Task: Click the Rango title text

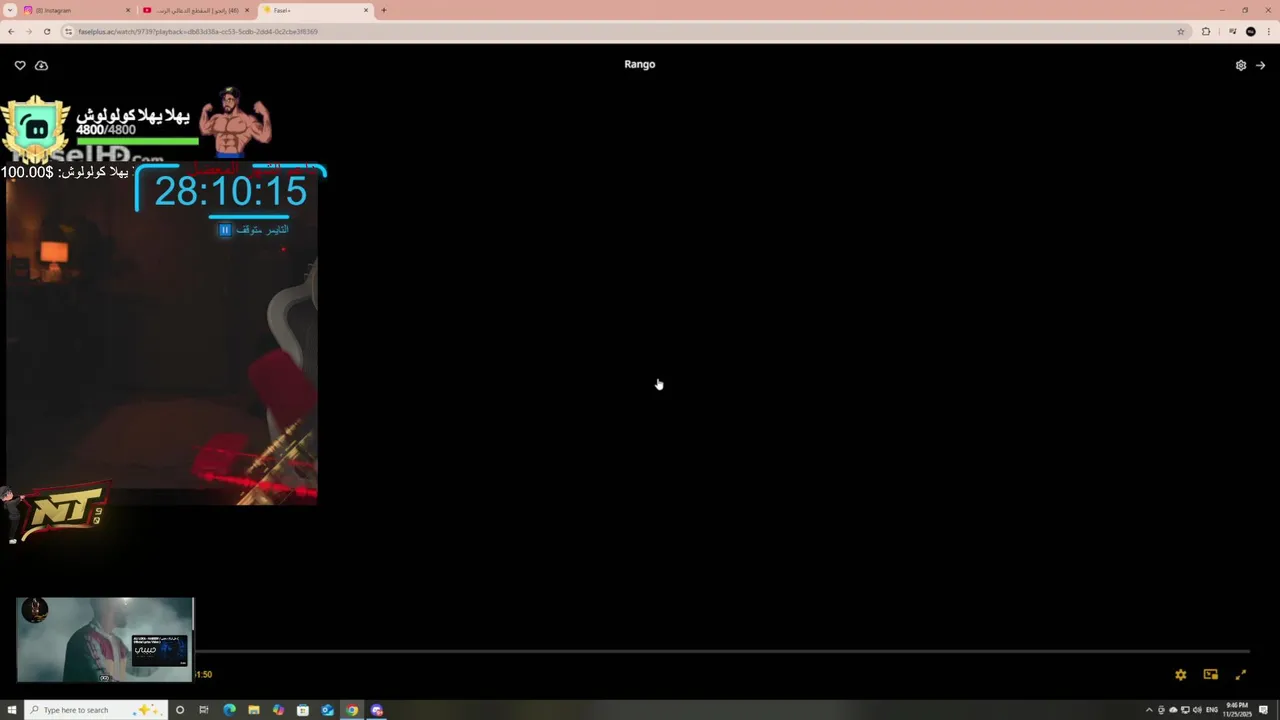Action: coord(640,64)
